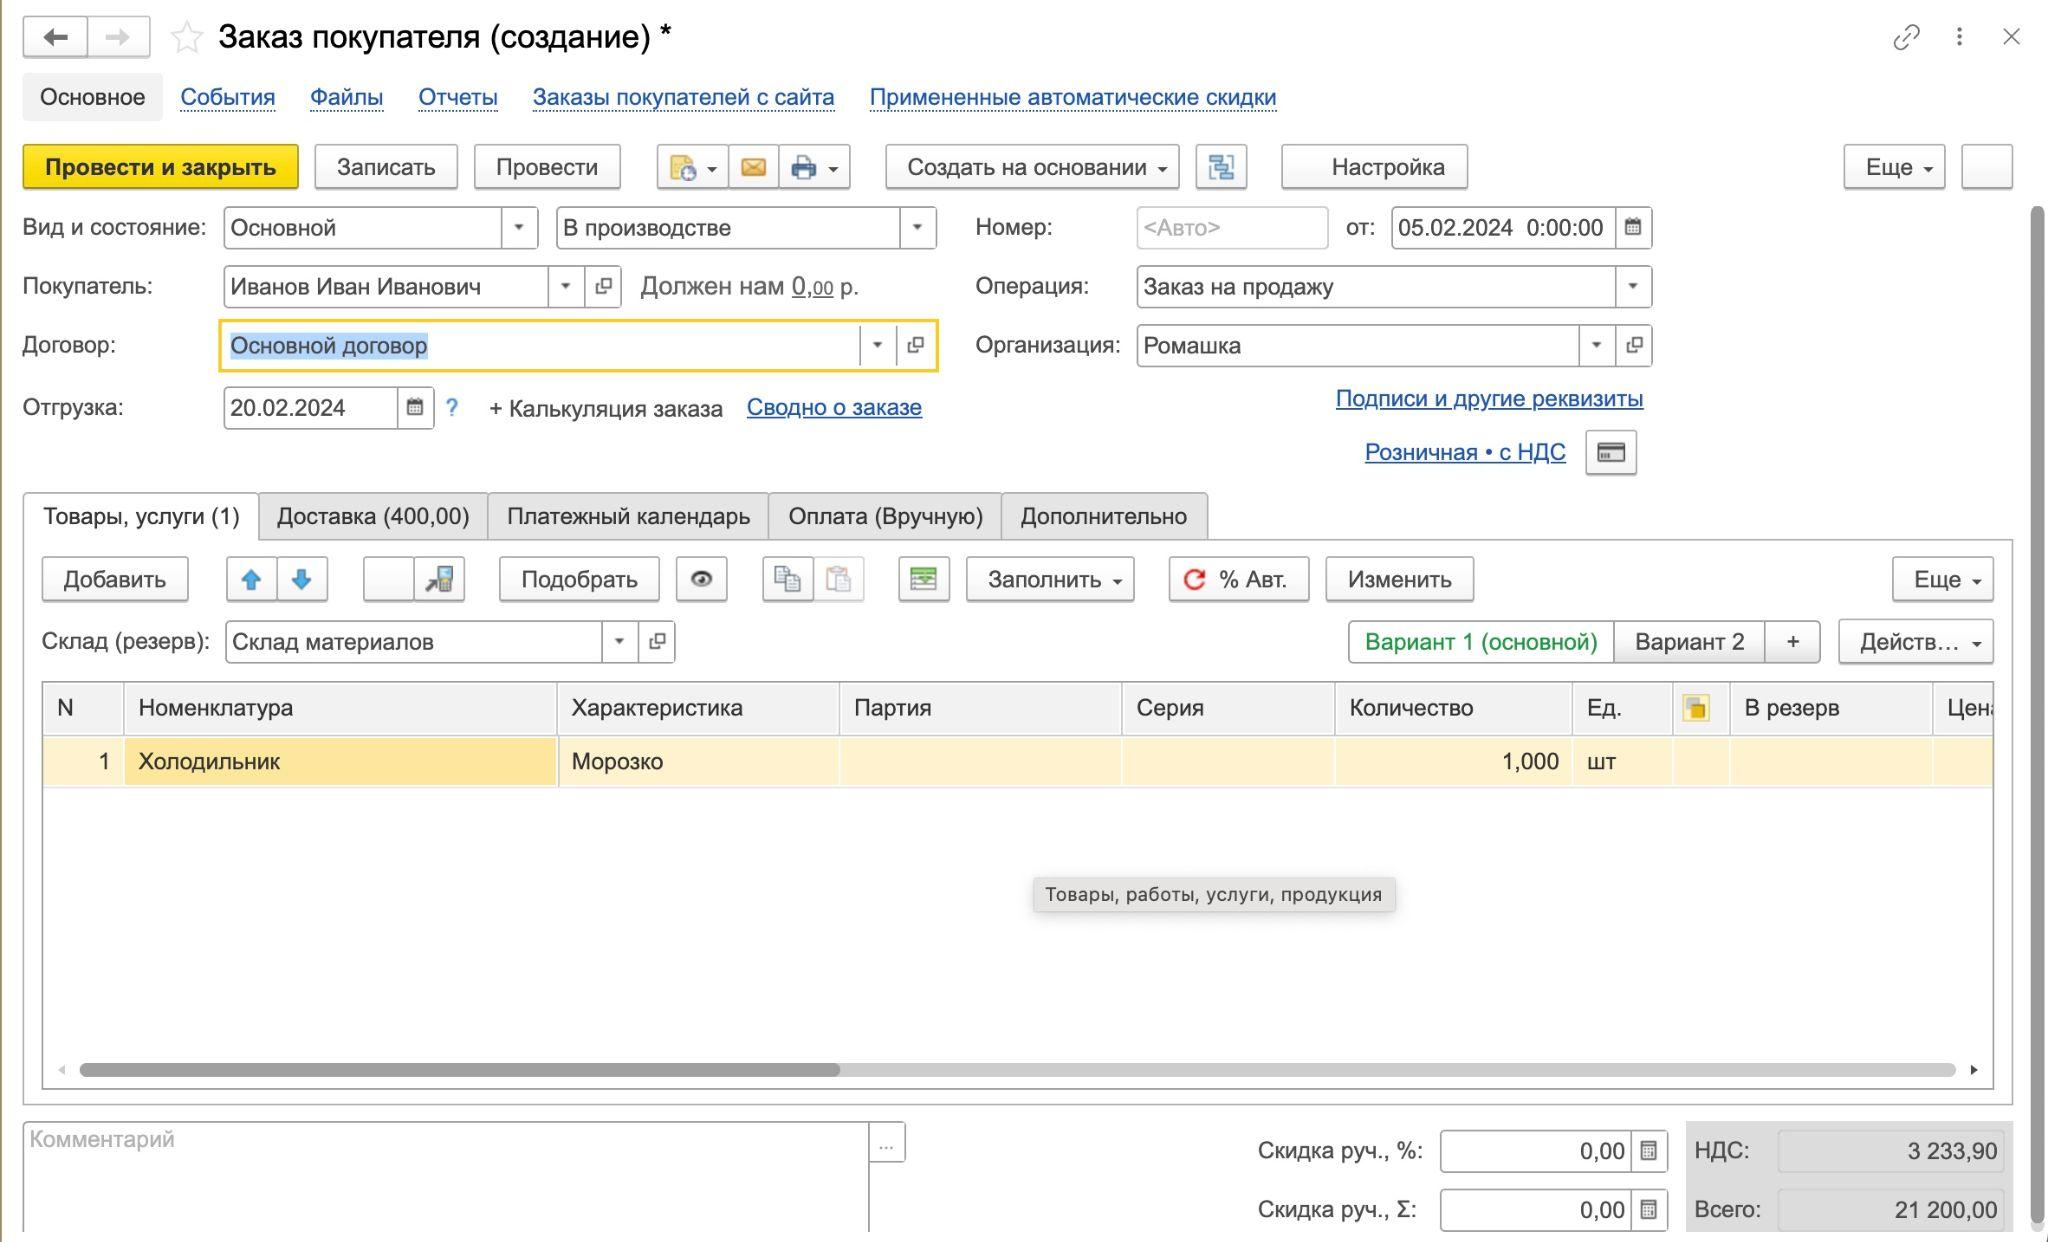Open buyer Иванов Иван Иванович card
Viewport: 2048px width, 1242px height.
tap(603, 287)
